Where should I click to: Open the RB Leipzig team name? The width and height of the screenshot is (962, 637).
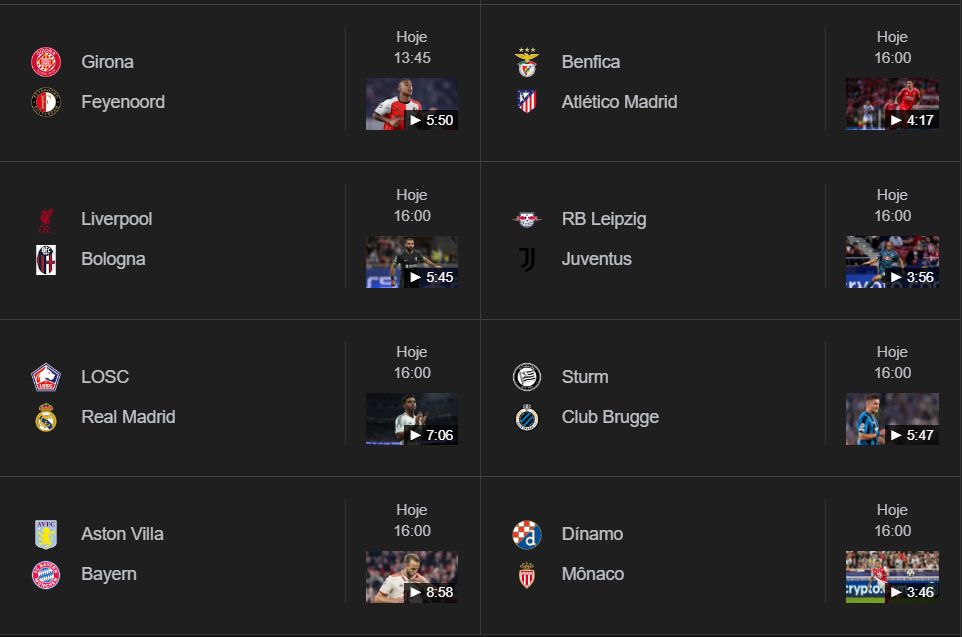(x=604, y=219)
